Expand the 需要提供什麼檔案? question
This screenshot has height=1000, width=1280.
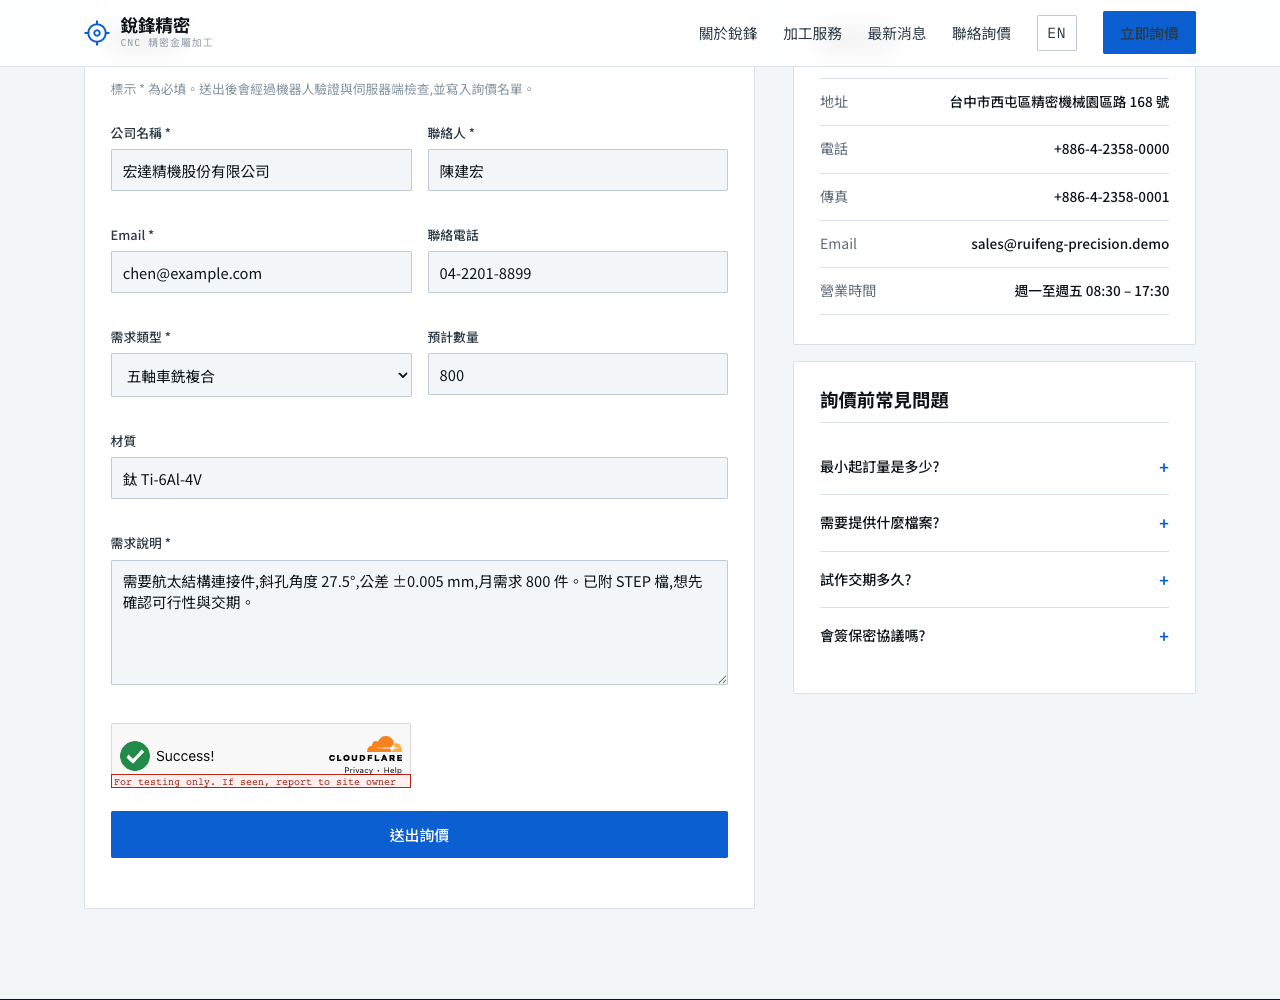tap(994, 523)
